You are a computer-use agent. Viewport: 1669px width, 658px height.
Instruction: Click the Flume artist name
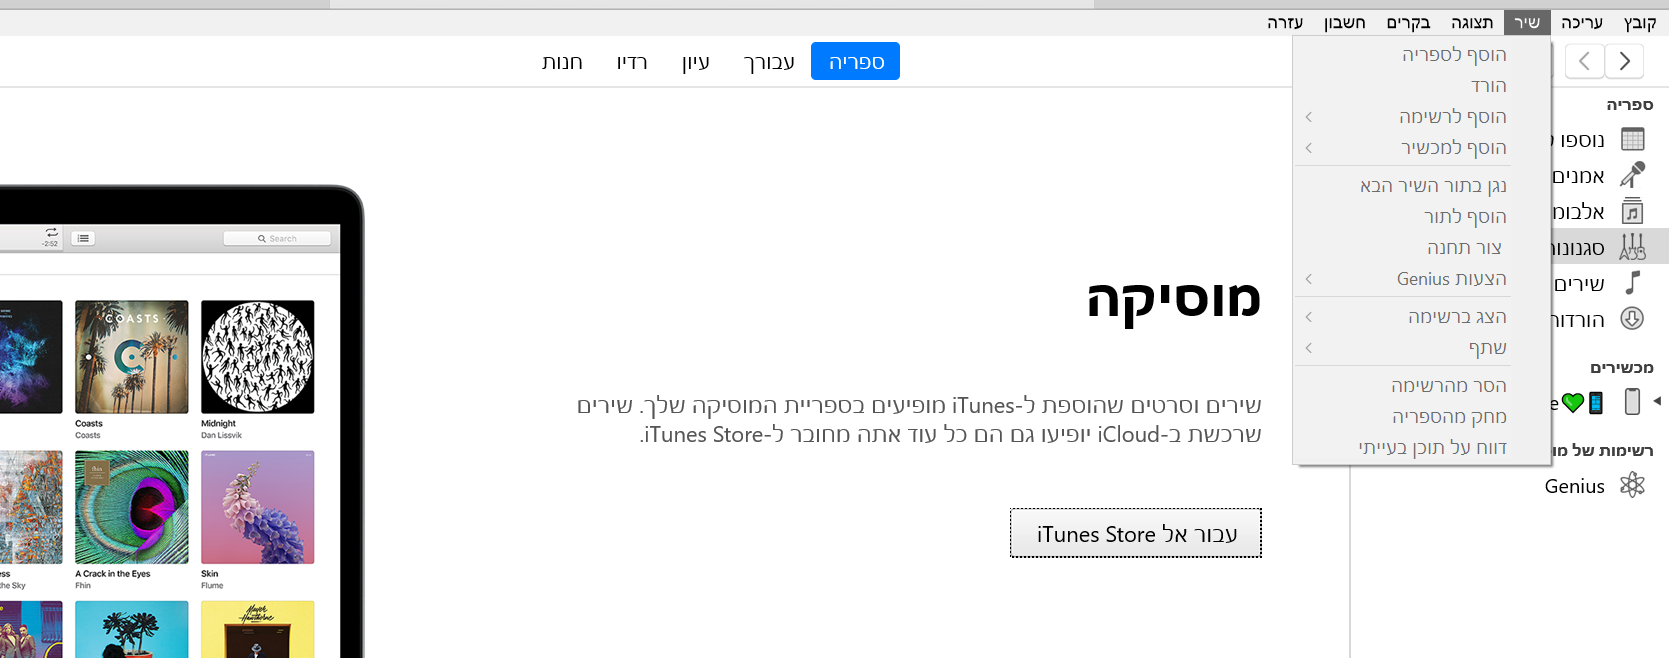coord(211,585)
